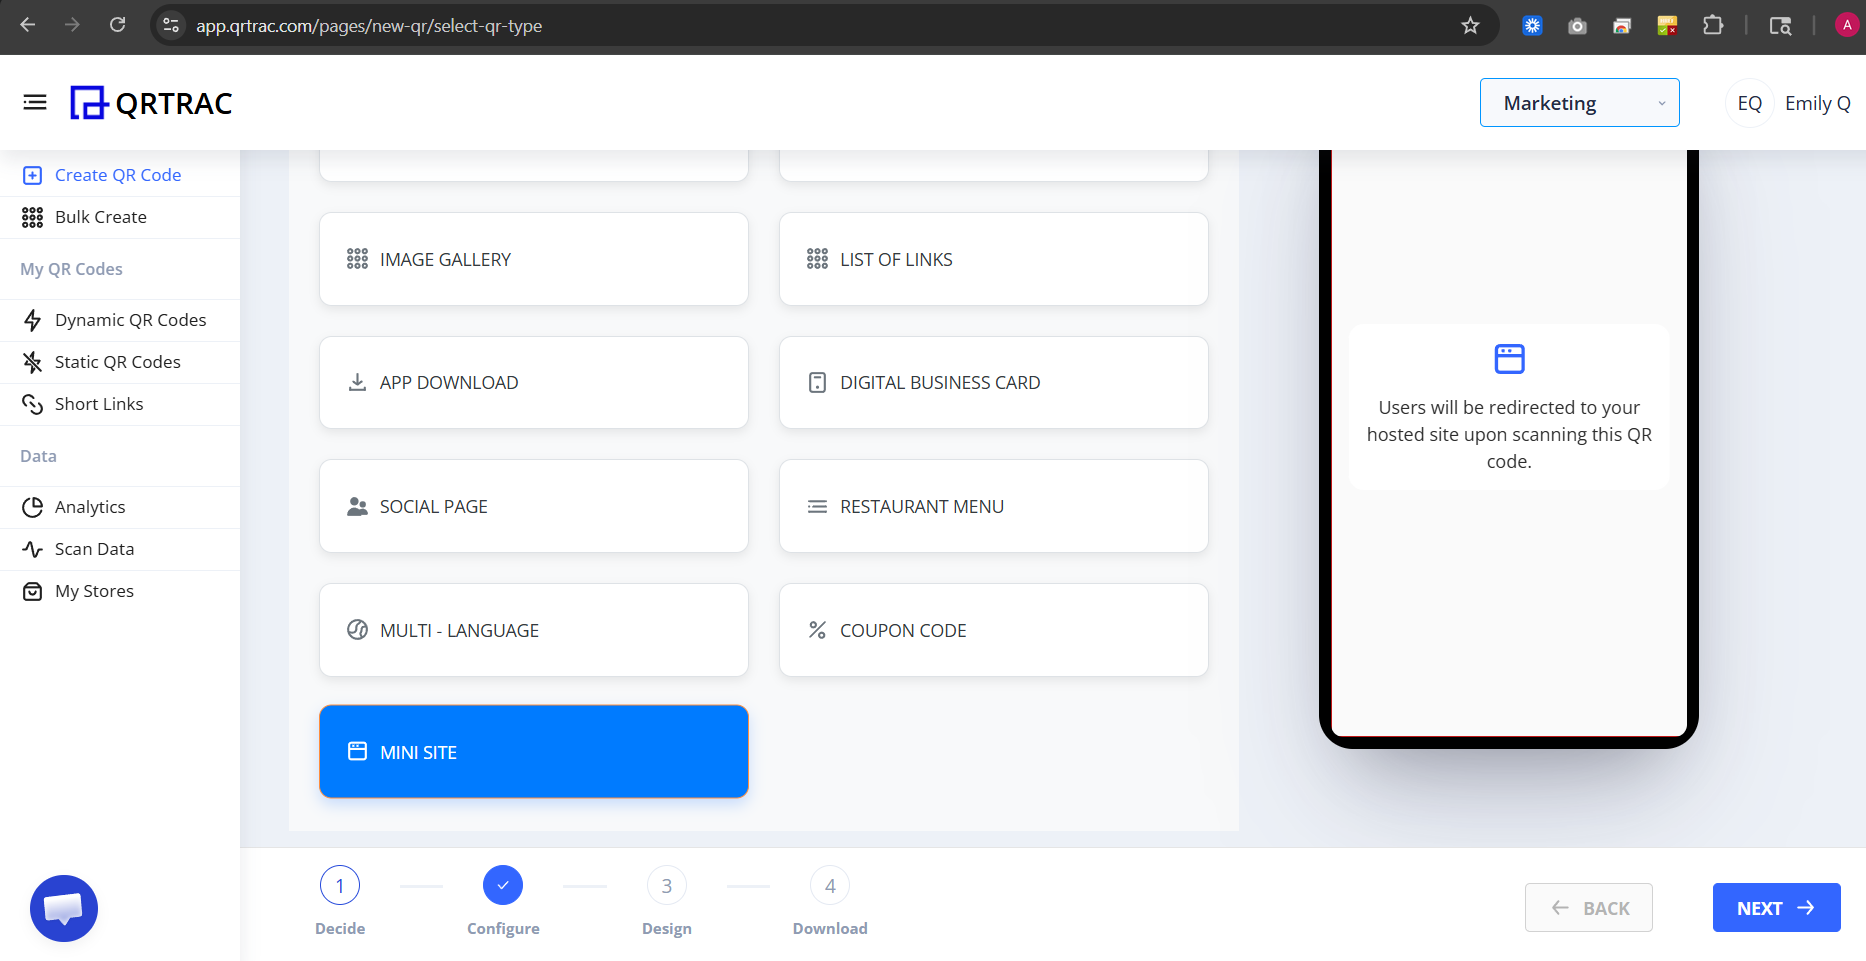Select the Coupon Code percent icon
Image resolution: width=1866 pixels, height=961 pixels.
(x=817, y=630)
